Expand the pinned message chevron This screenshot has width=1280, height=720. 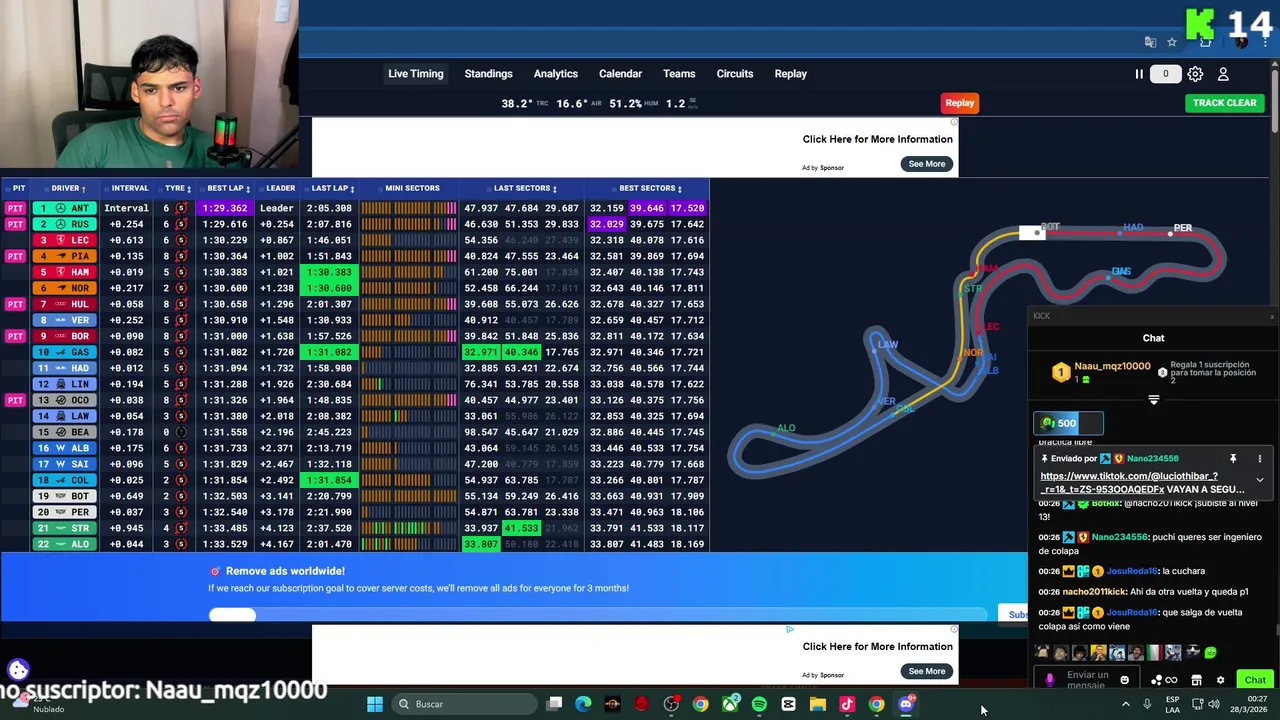point(1259,480)
